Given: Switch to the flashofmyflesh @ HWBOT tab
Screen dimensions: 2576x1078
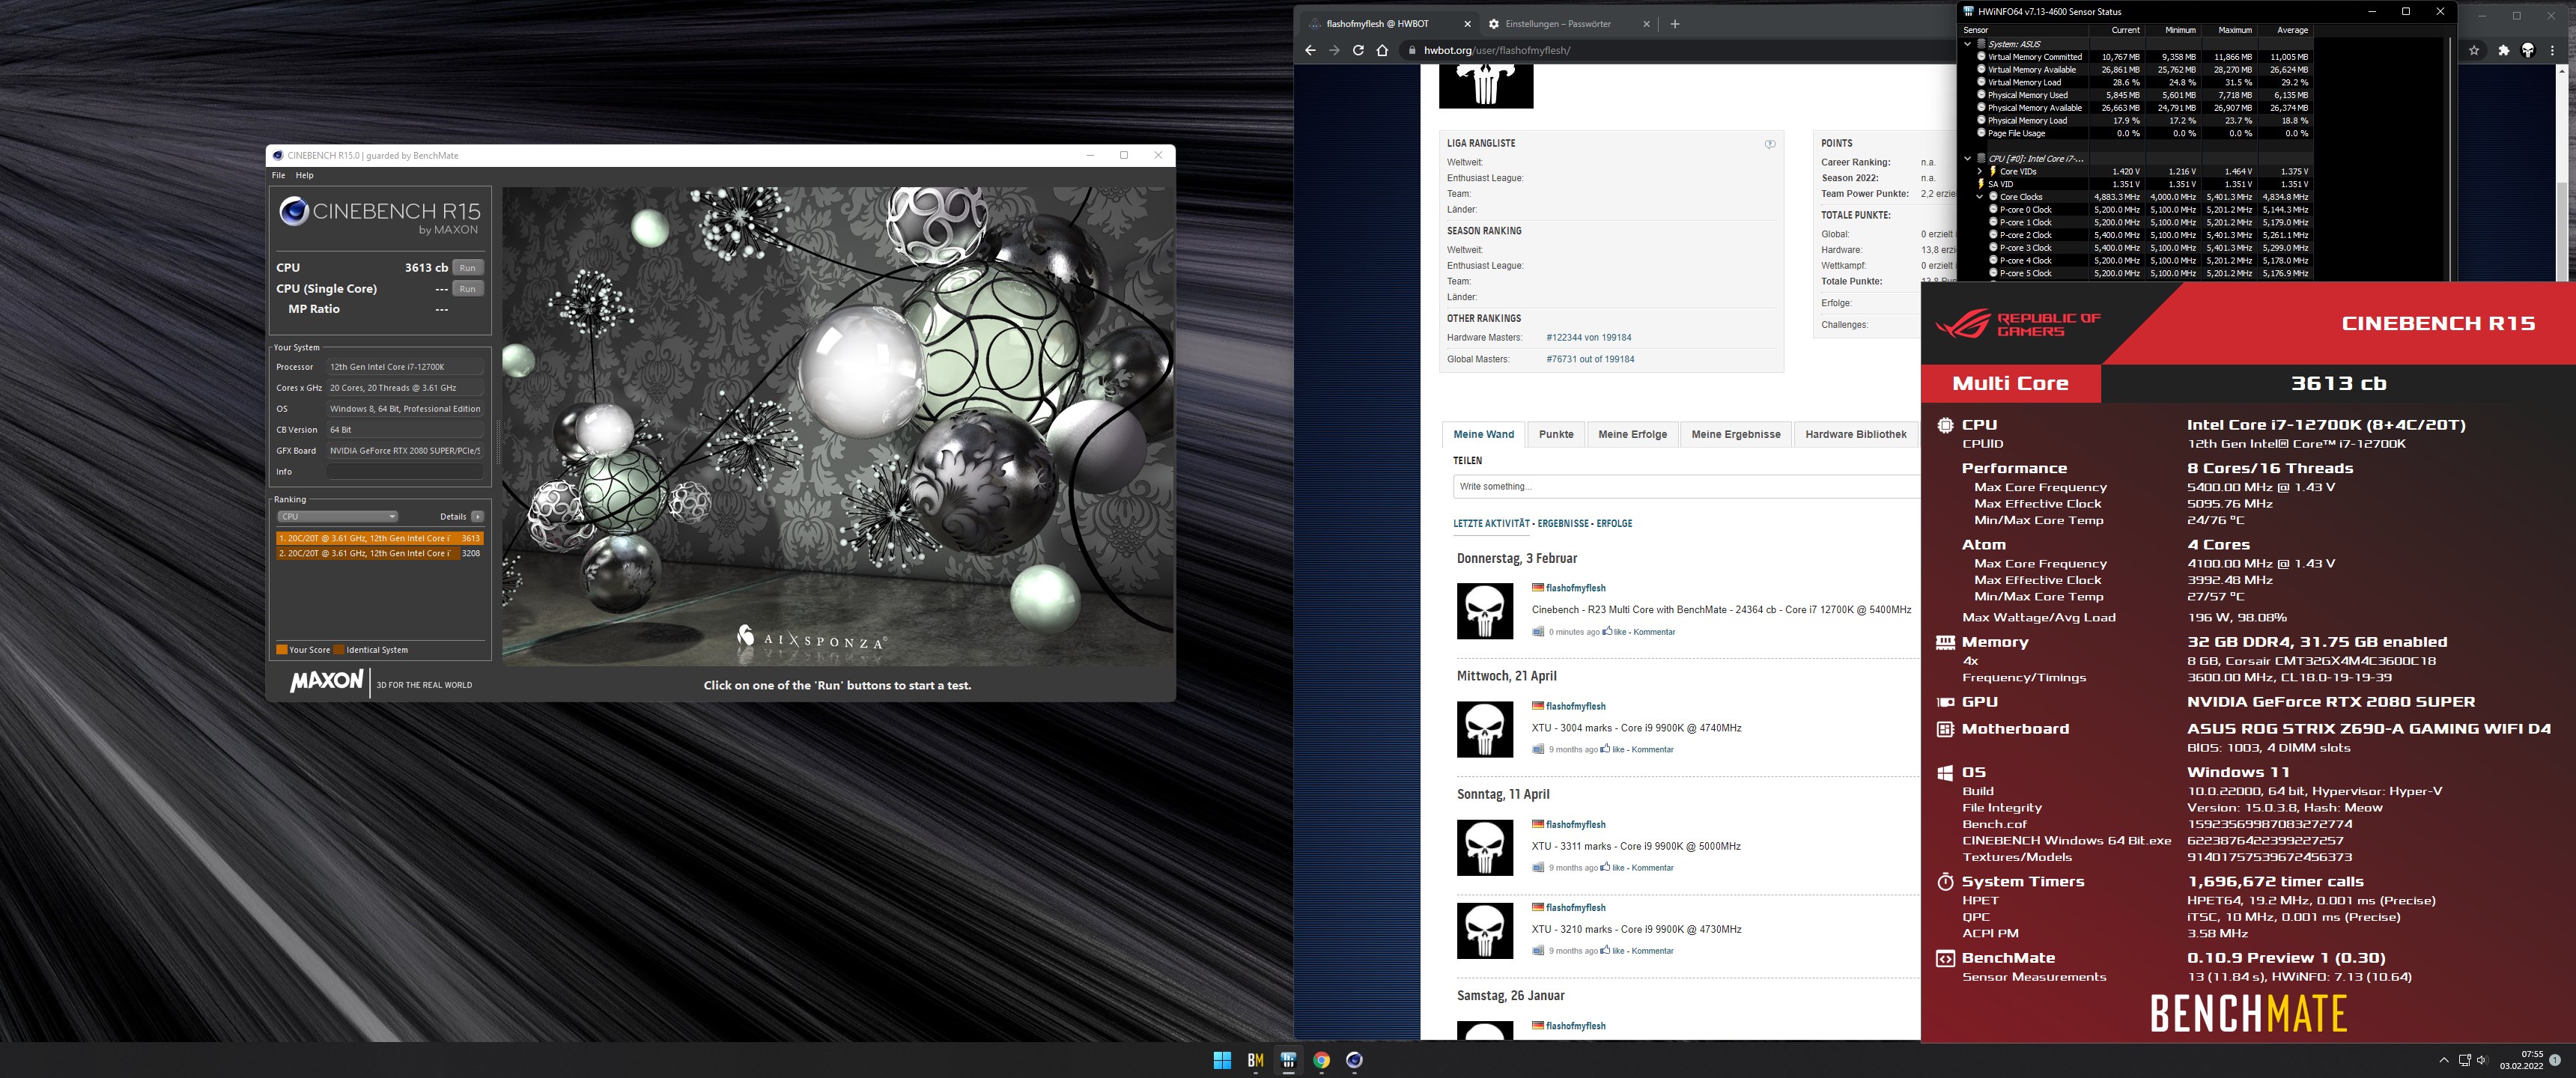Looking at the screenshot, I should click(x=1377, y=24).
